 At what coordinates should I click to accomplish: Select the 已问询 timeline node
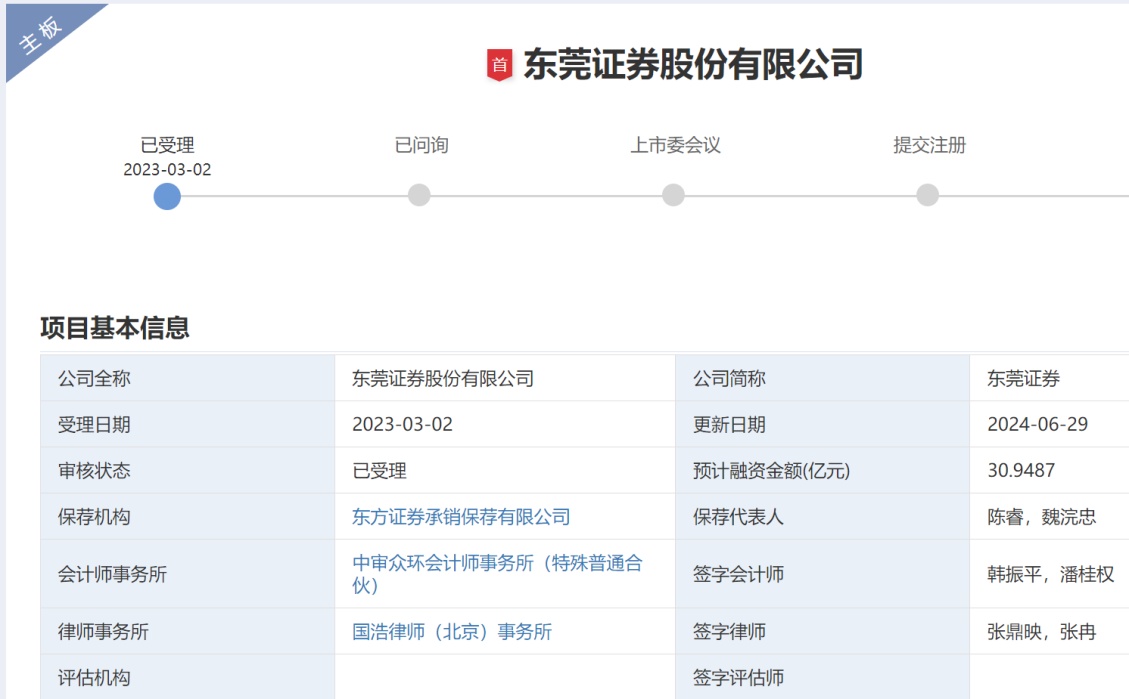pyautogui.click(x=419, y=195)
